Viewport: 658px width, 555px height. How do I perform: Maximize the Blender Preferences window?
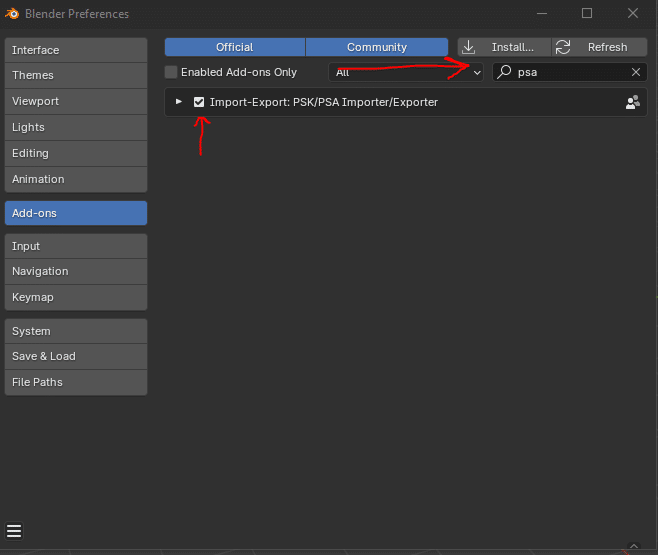coord(587,13)
